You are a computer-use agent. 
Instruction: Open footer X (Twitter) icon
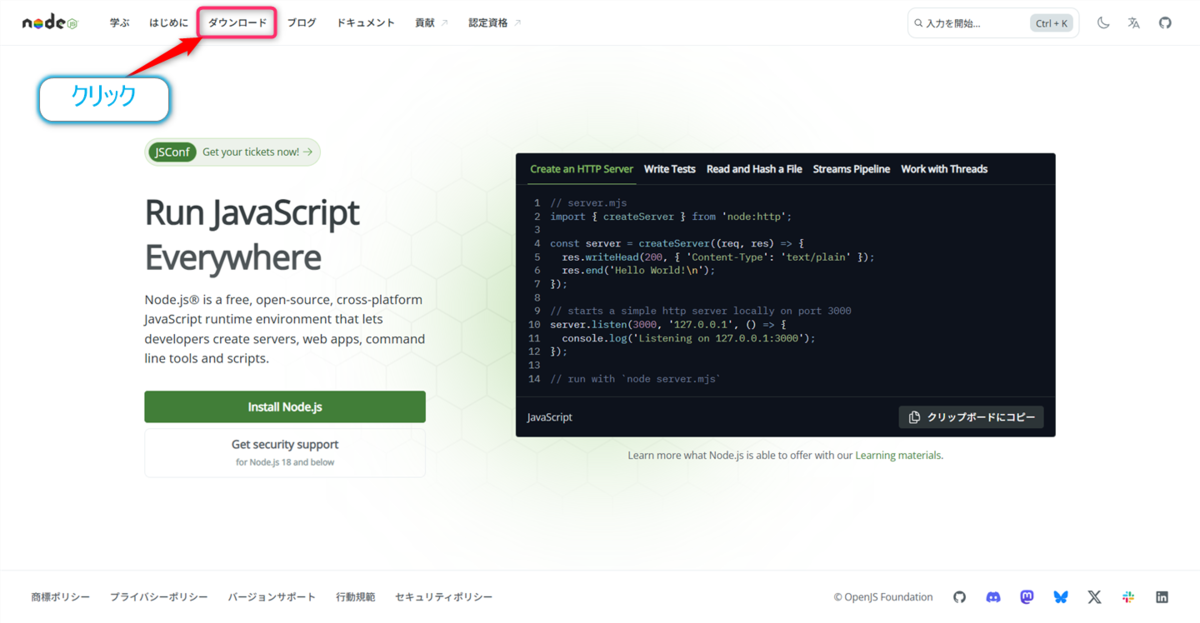(x=1094, y=597)
